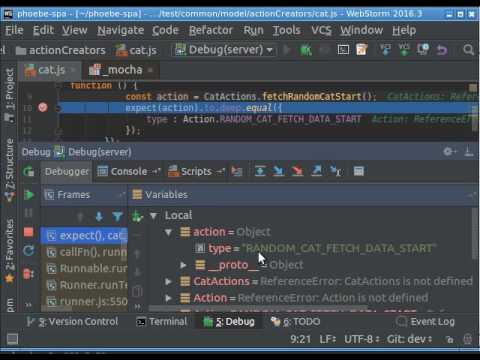Open the Run menu

tap(253, 30)
